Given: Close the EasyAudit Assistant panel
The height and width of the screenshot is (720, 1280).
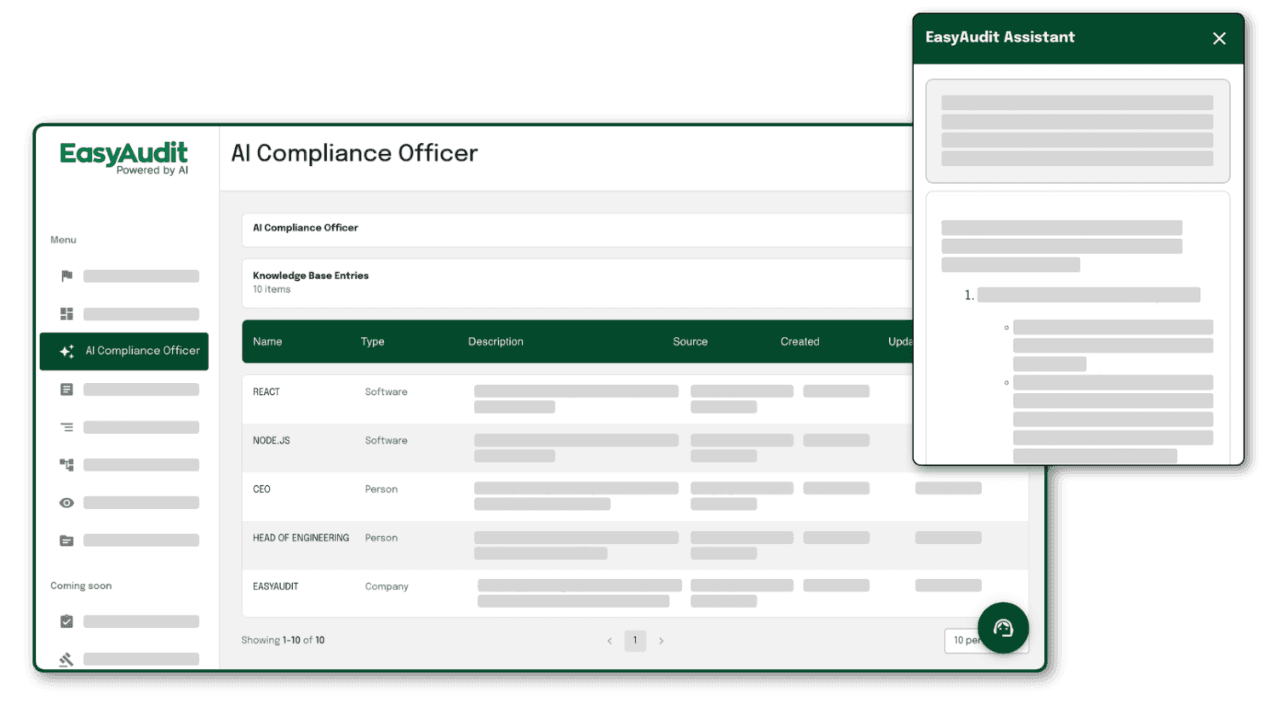Looking at the screenshot, I should [1219, 38].
